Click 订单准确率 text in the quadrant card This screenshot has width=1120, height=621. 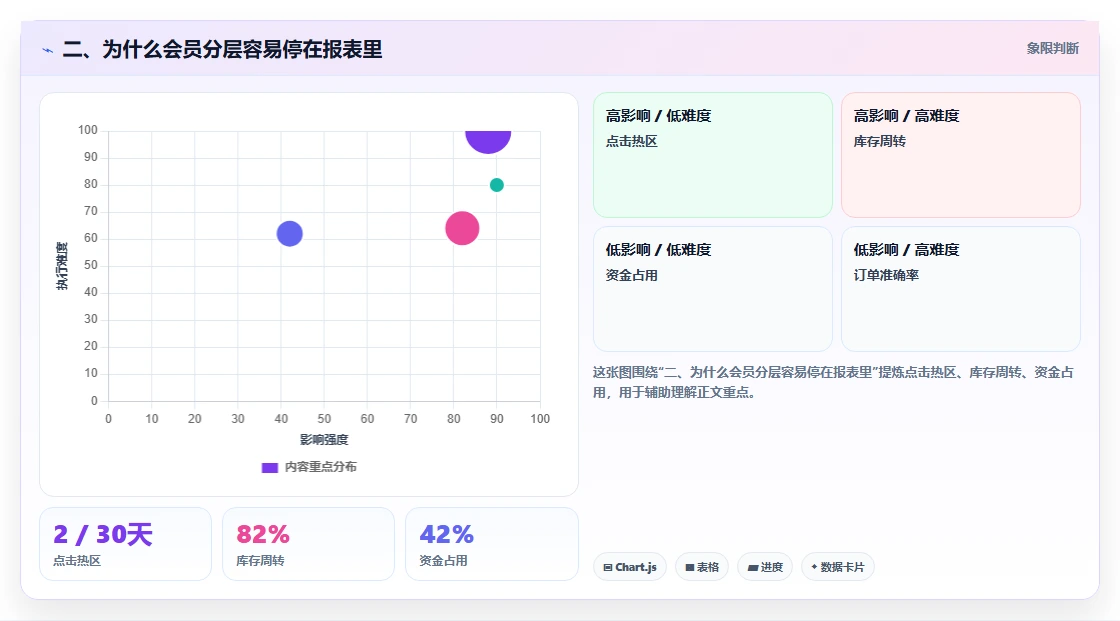886,275
